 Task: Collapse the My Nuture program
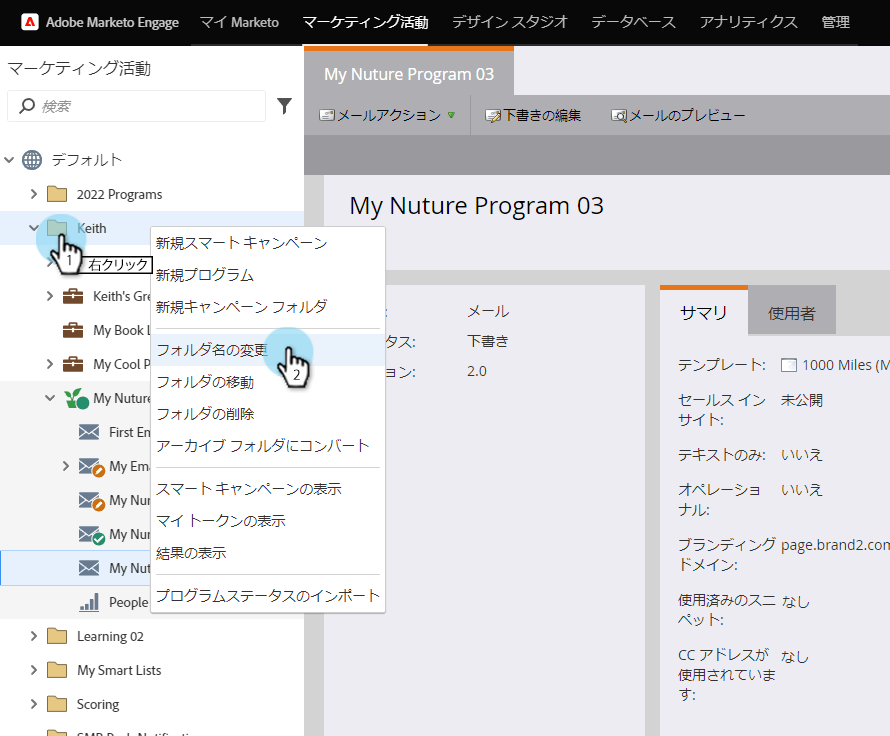(x=50, y=398)
